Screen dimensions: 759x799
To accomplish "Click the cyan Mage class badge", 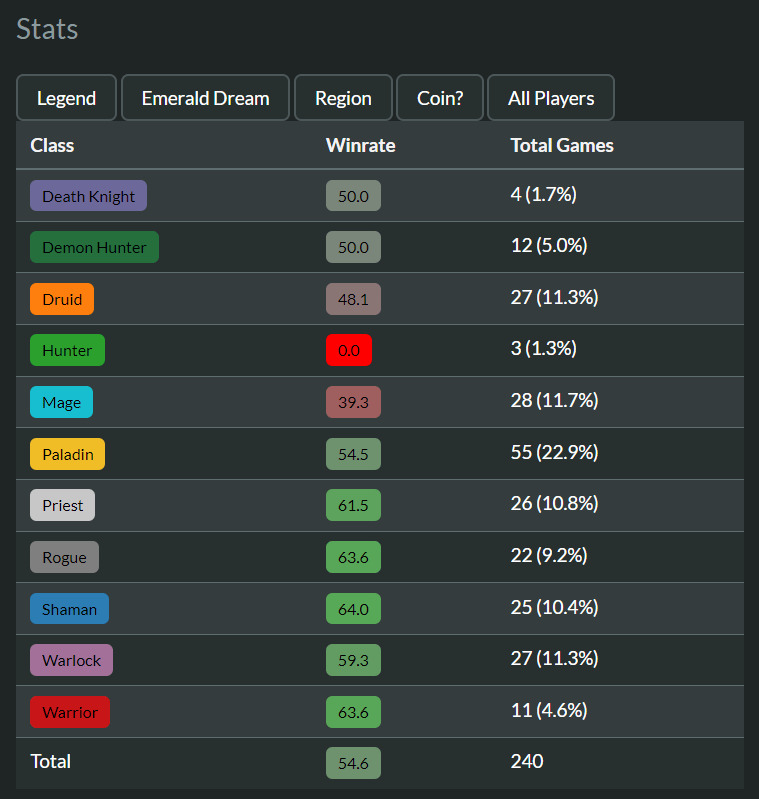I will tap(61, 402).
